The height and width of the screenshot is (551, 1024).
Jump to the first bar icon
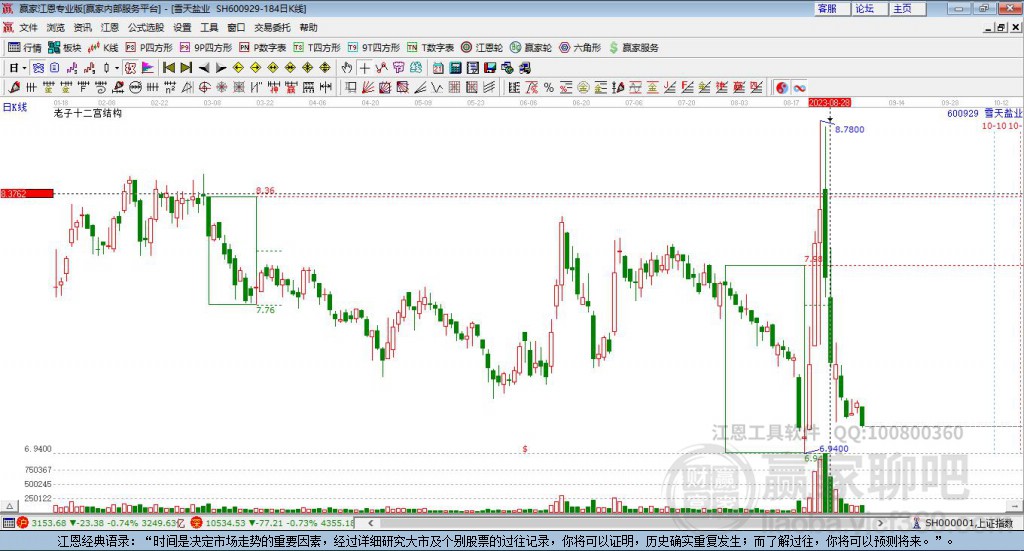point(168,68)
